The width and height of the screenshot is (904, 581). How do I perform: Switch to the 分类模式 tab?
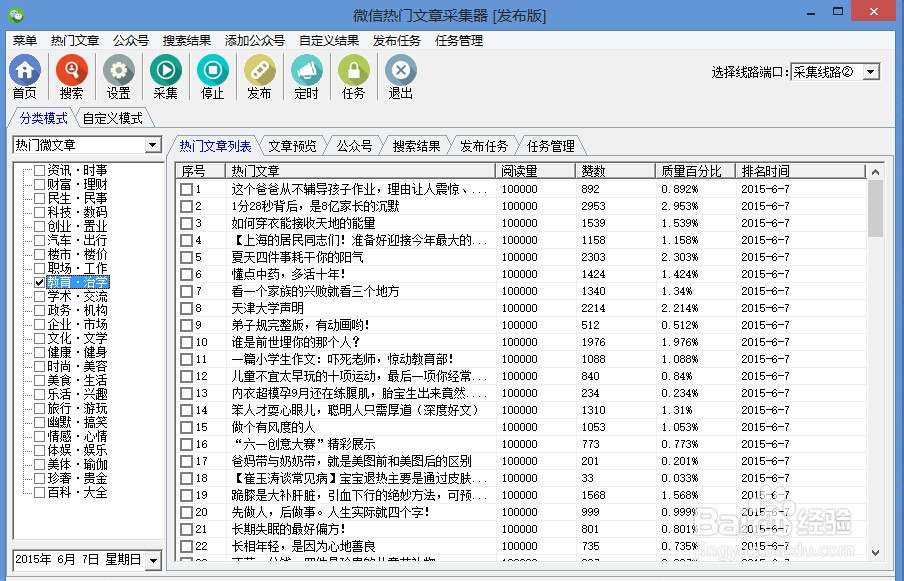coord(44,118)
